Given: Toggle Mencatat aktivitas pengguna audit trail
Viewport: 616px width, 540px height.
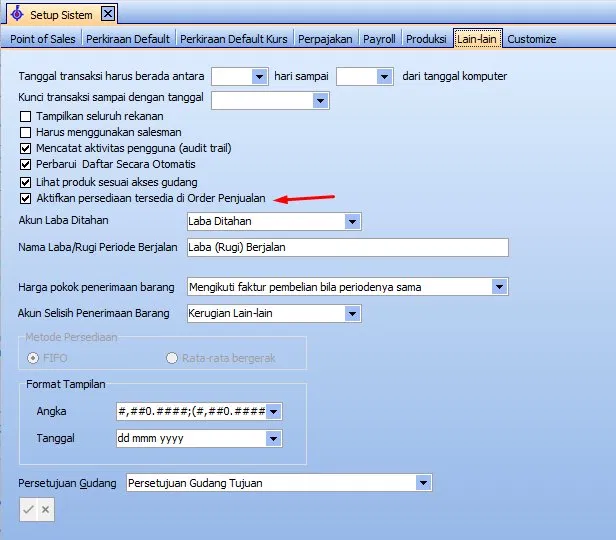Looking at the screenshot, I should point(26,148).
